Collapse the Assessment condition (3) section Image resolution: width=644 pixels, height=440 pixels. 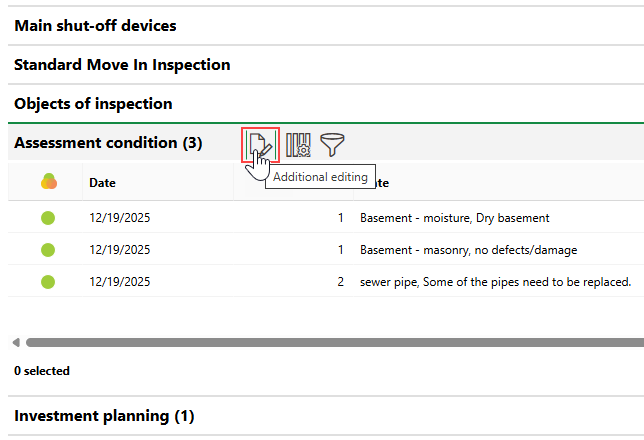(x=108, y=143)
